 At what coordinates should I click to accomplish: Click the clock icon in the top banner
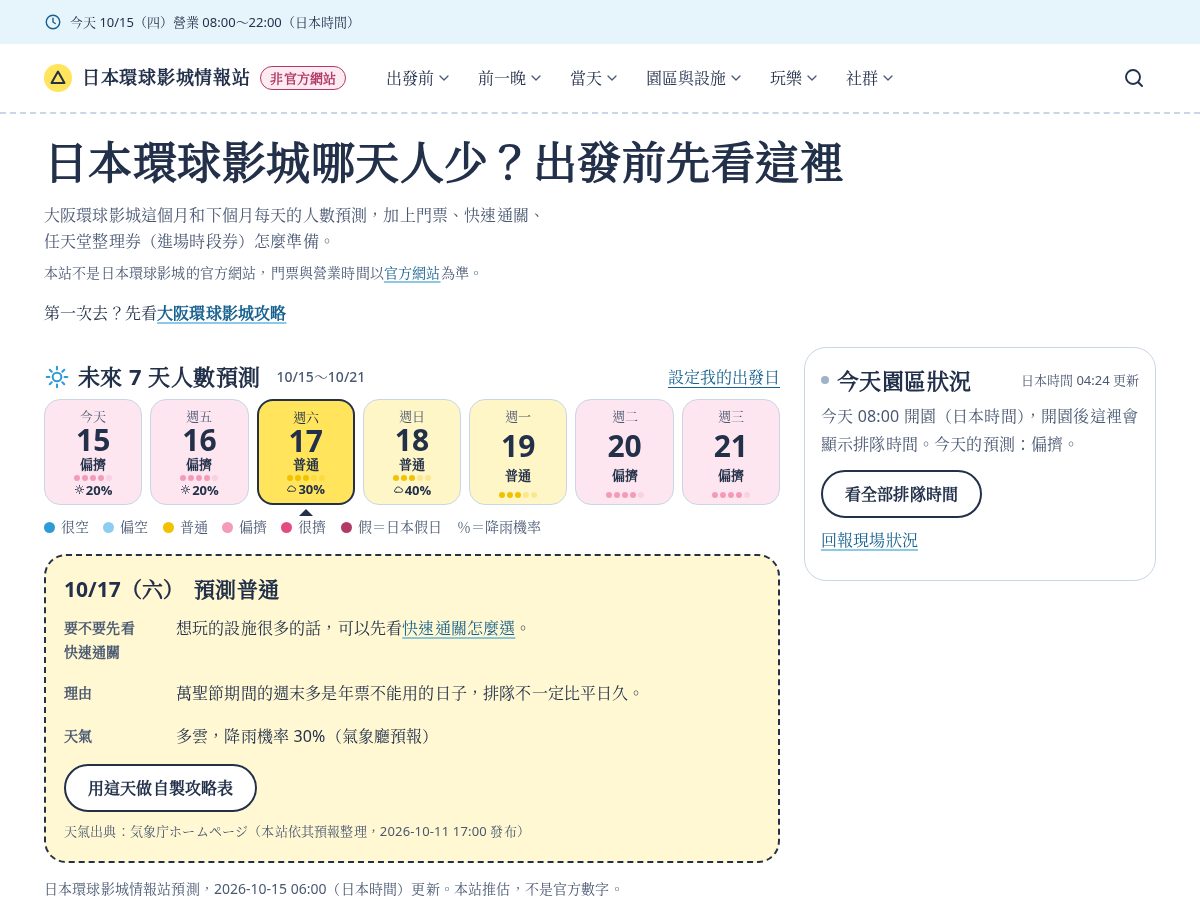point(53,22)
